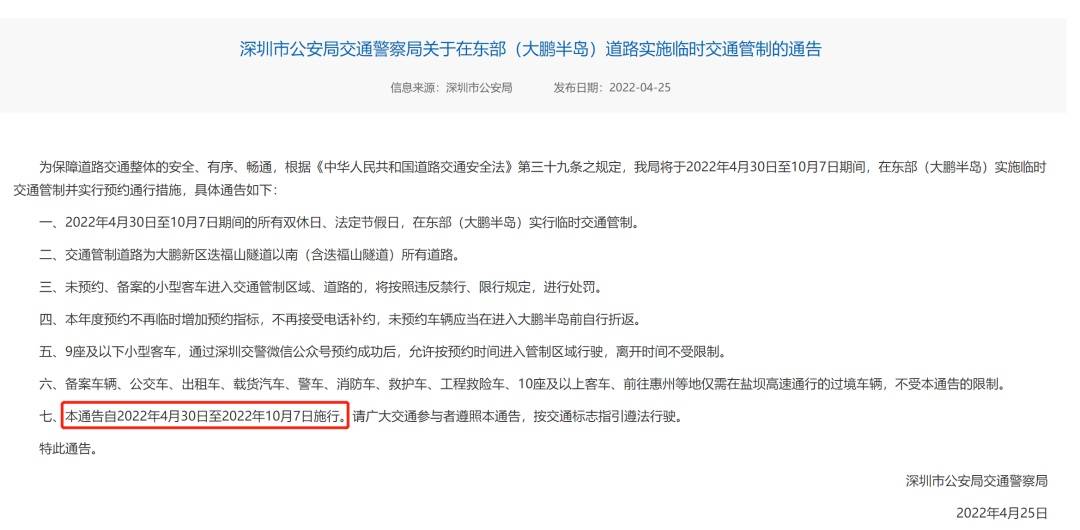The height and width of the screenshot is (530, 1080).
Task: Click the announcement title heading
Action: click(530, 49)
